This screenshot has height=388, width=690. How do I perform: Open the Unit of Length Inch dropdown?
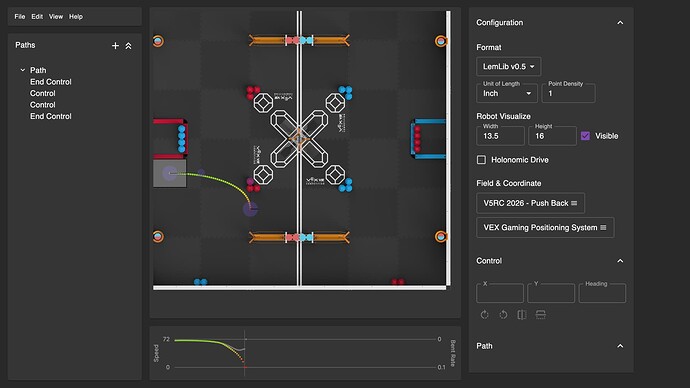(x=507, y=93)
